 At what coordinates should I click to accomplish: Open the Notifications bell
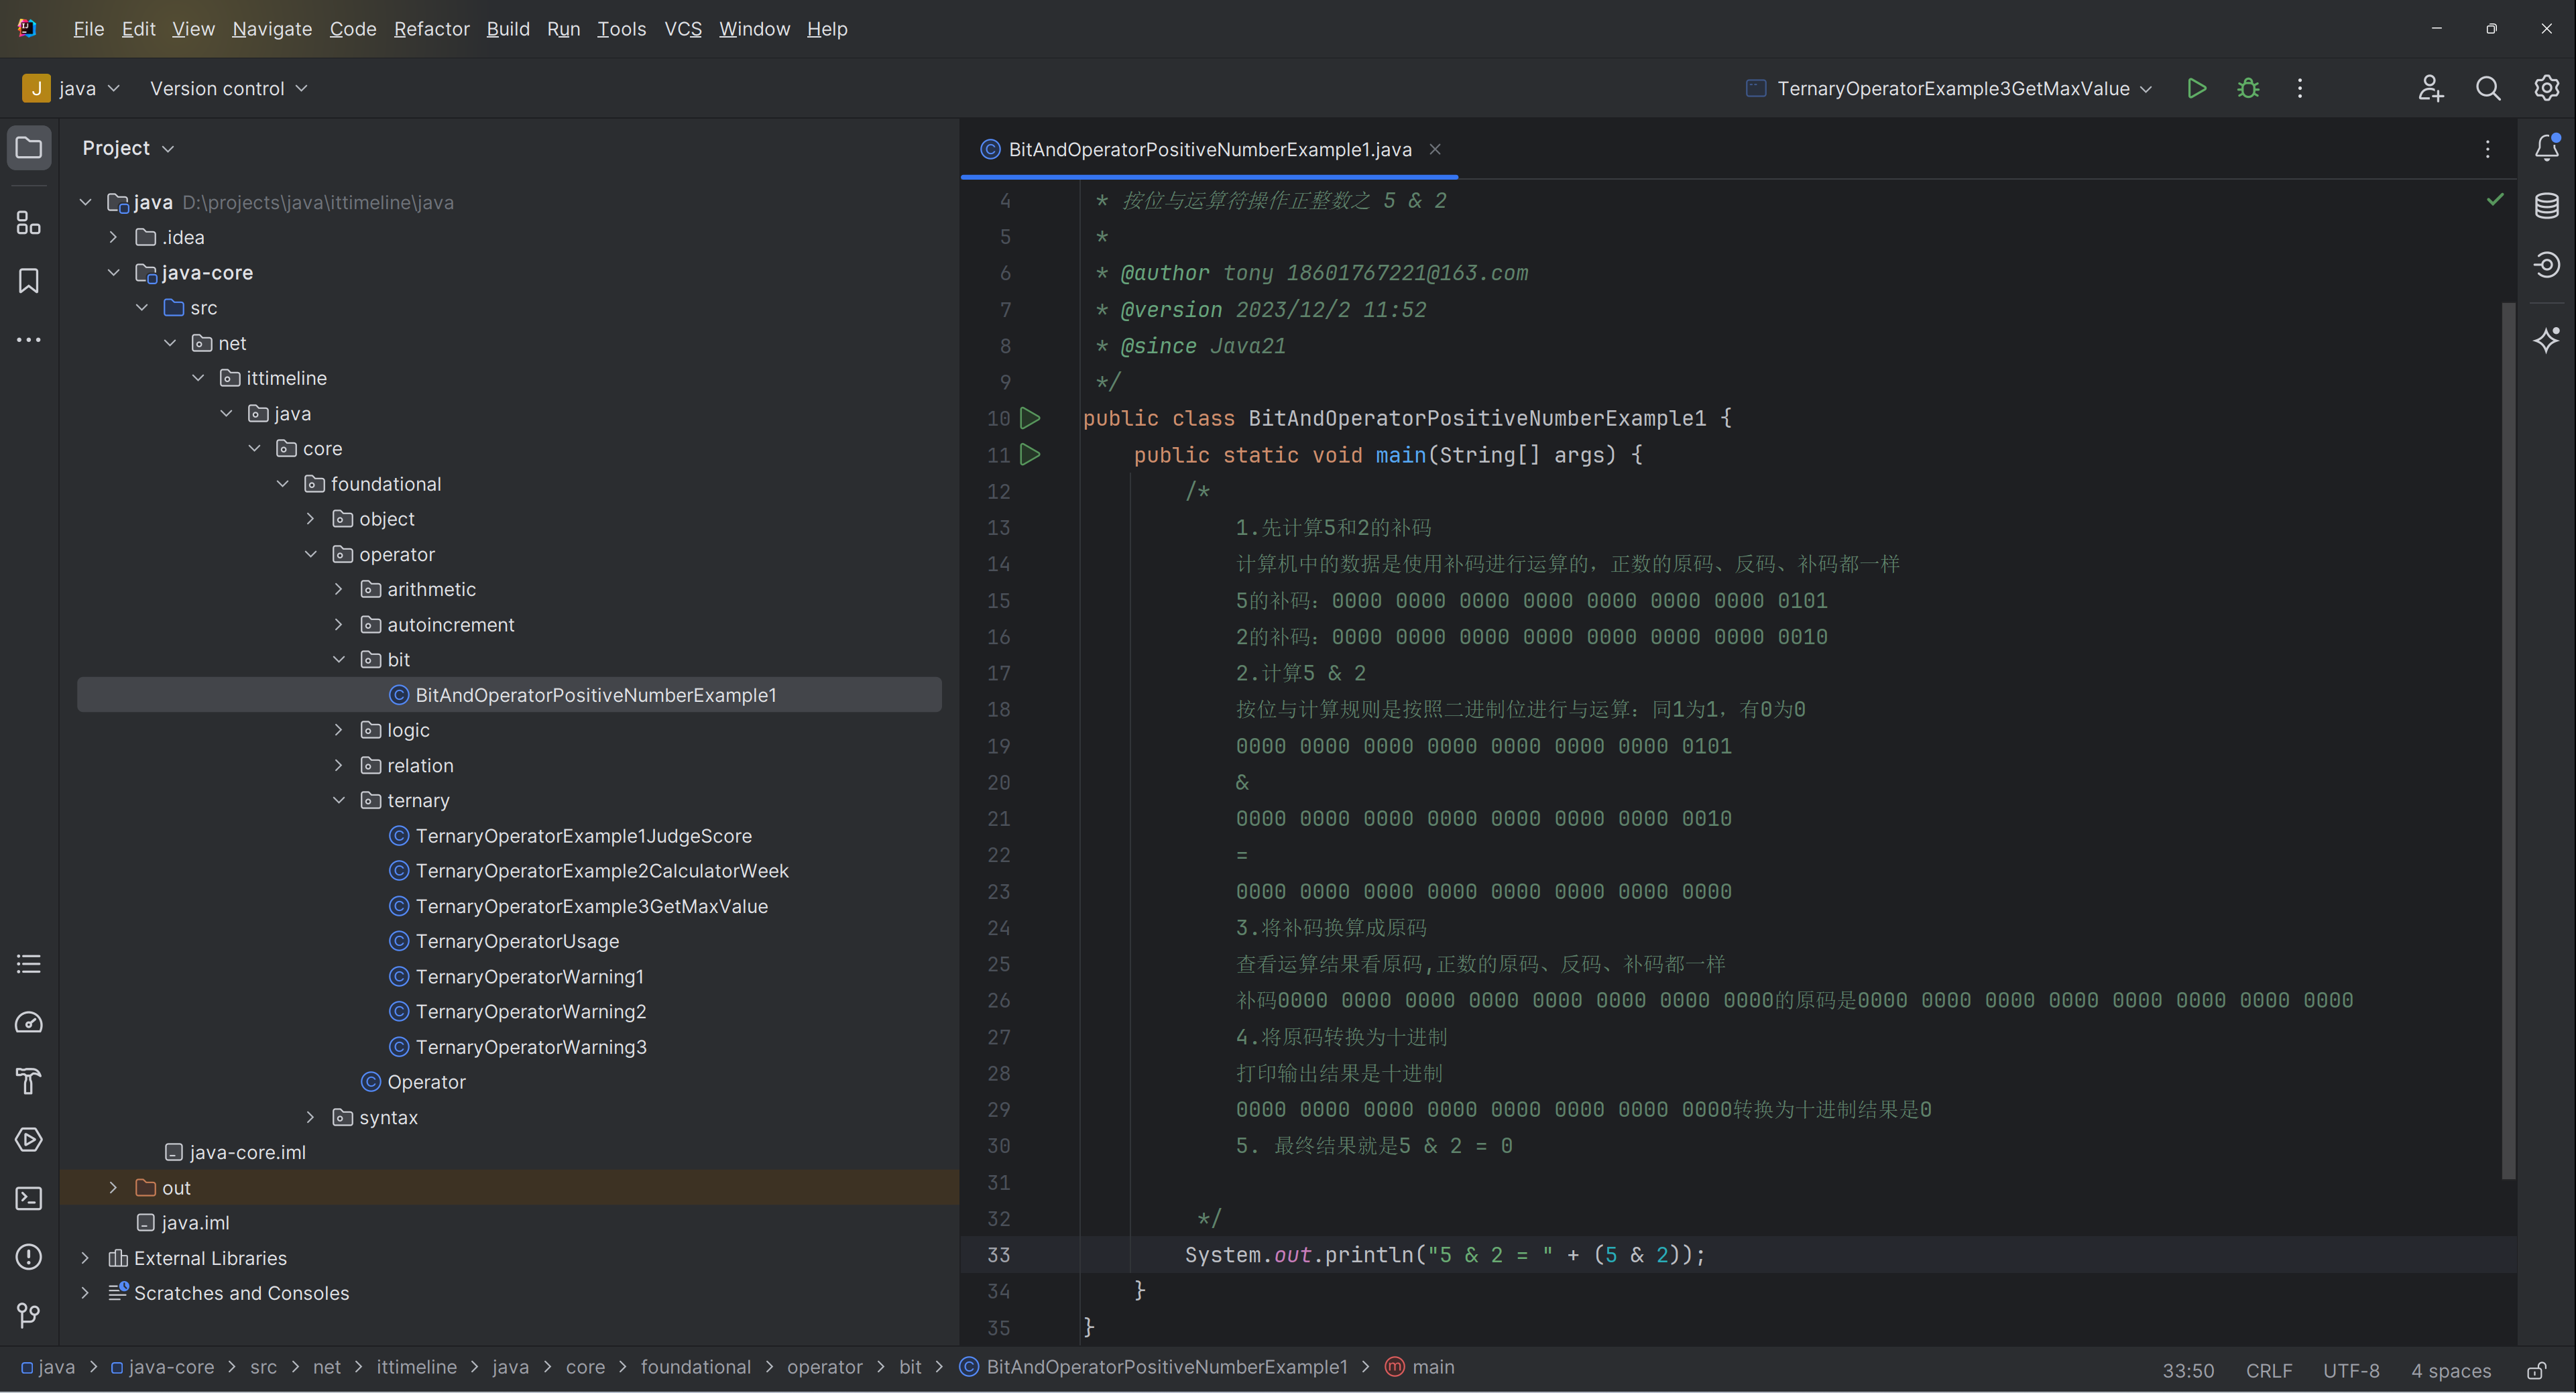[2546, 148]
